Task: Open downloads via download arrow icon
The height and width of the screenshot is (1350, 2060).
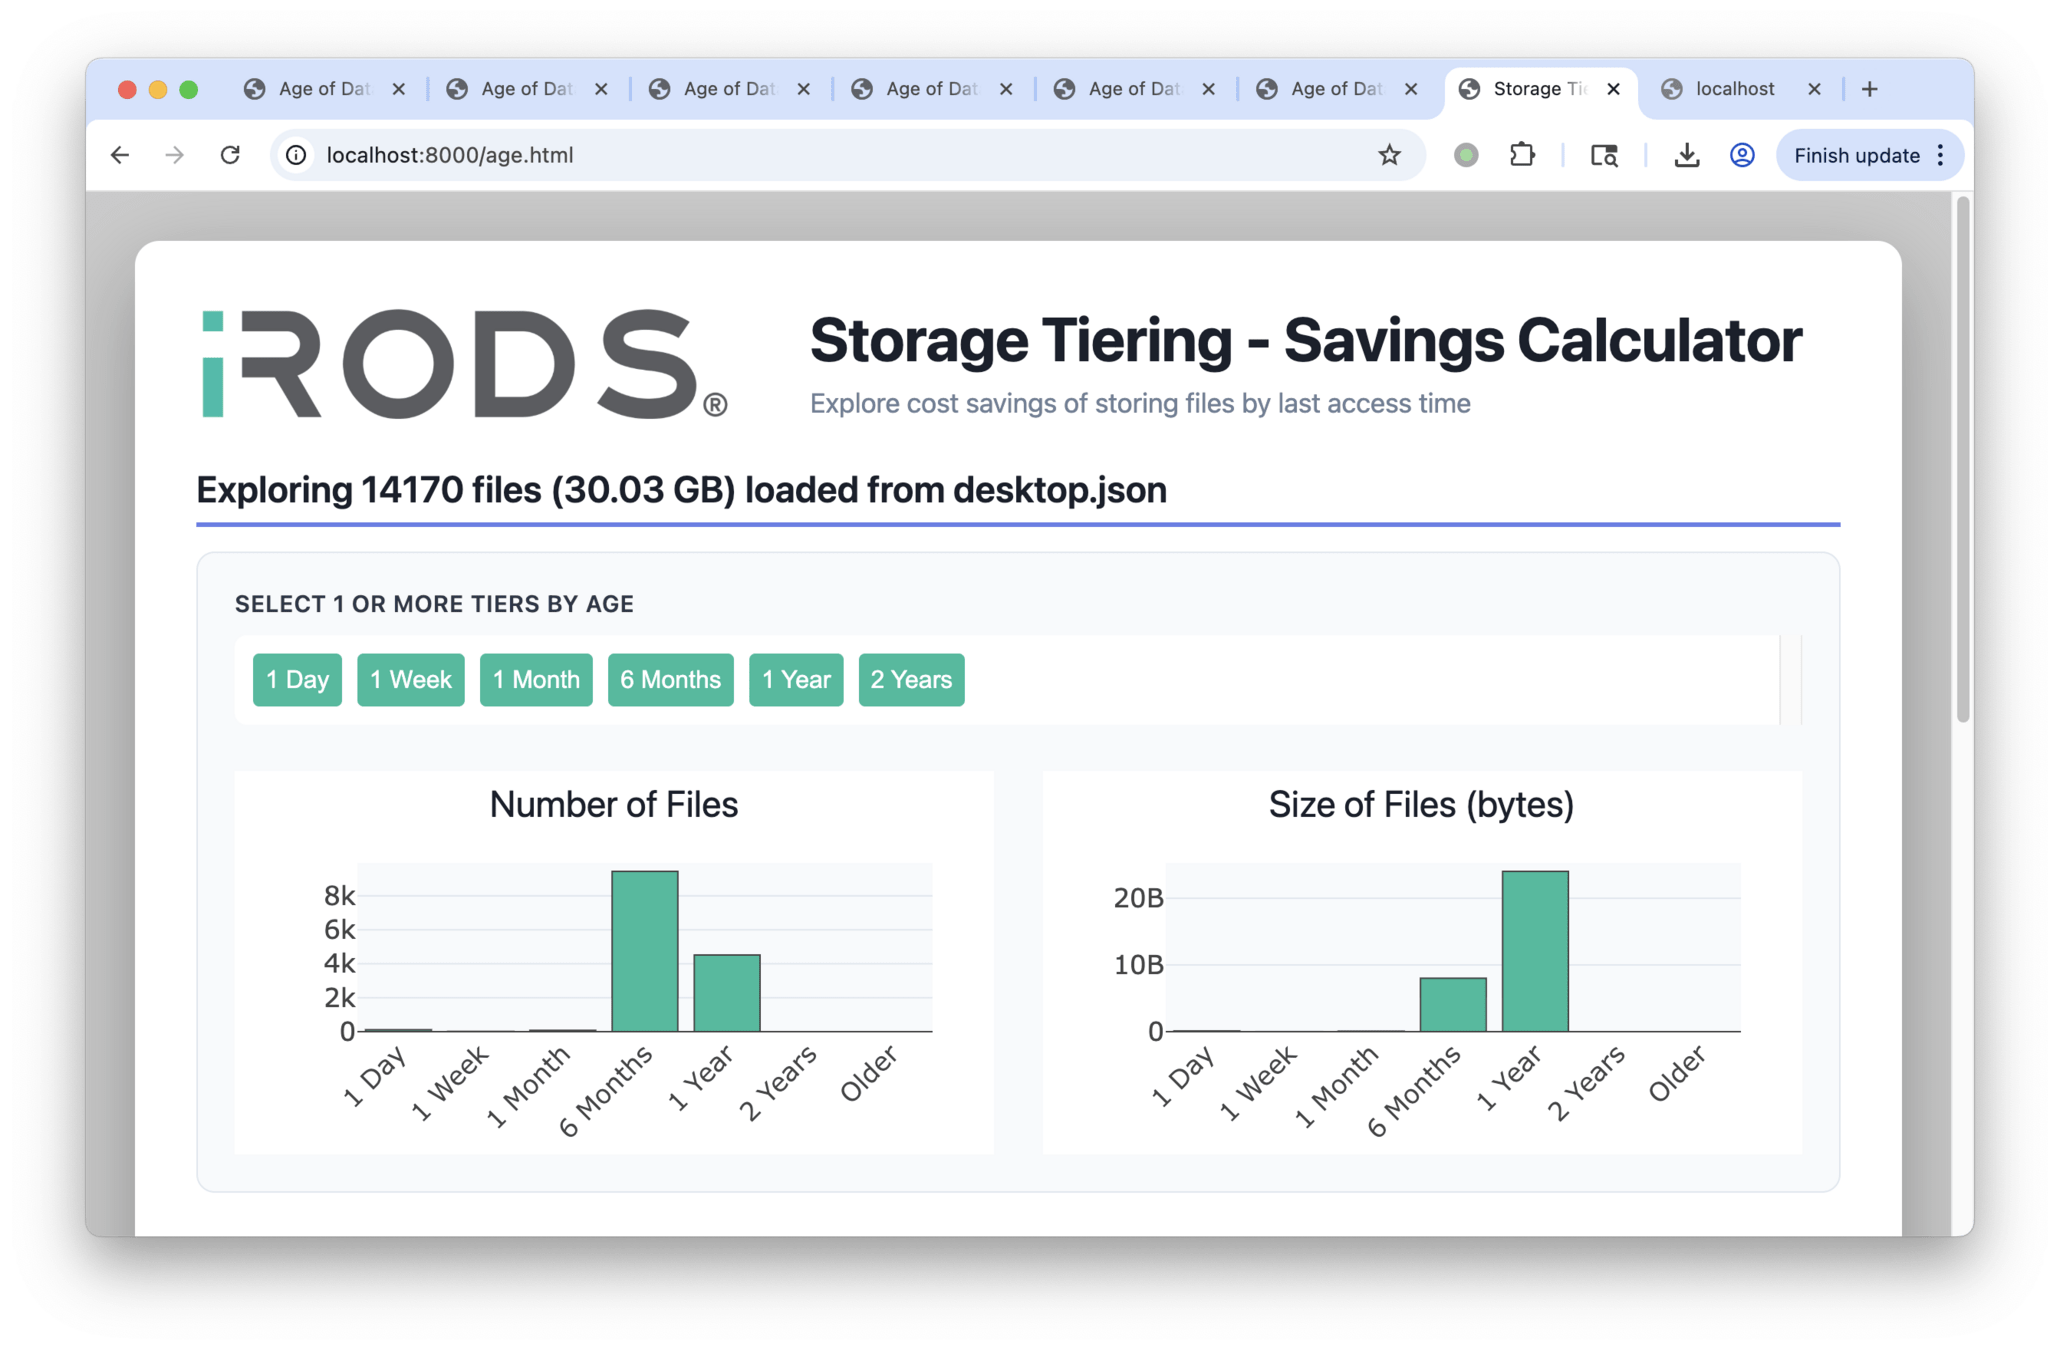Action: tap(1686, 155)
